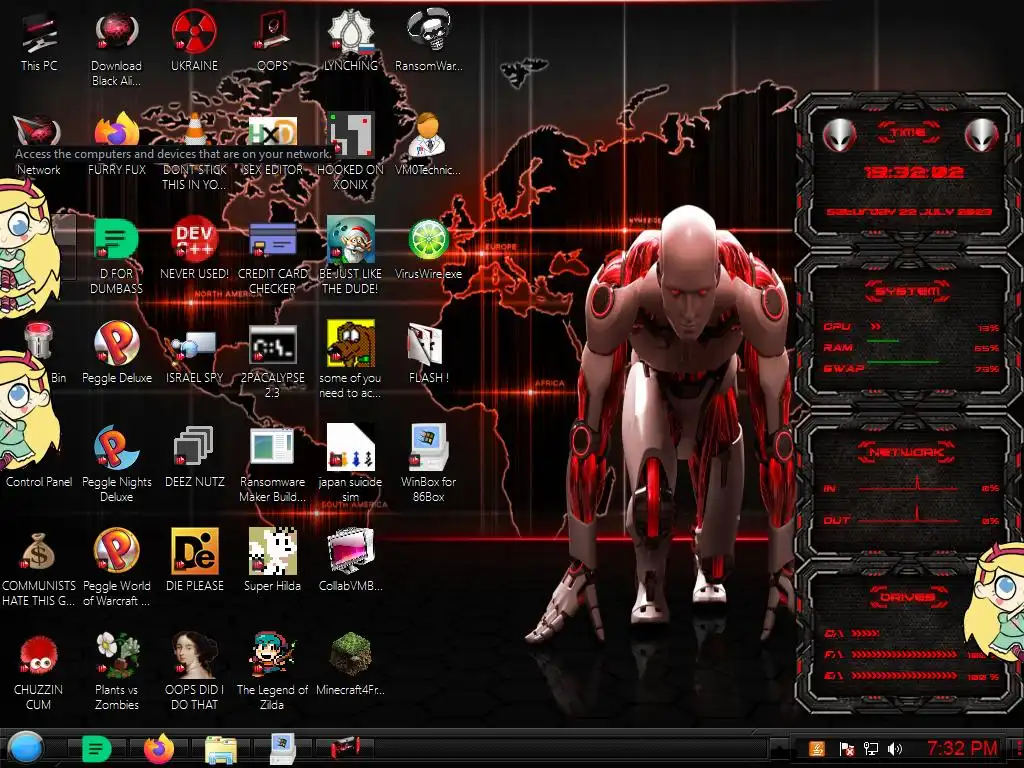
Task: Launch Firefox from the taskbar
Action: coord(159,748)
